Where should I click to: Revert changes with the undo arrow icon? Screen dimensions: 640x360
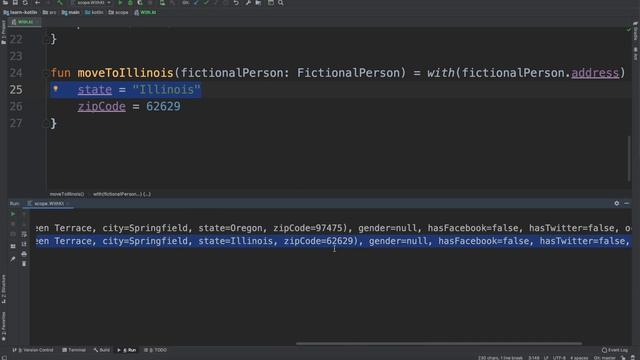pos(236,2)
